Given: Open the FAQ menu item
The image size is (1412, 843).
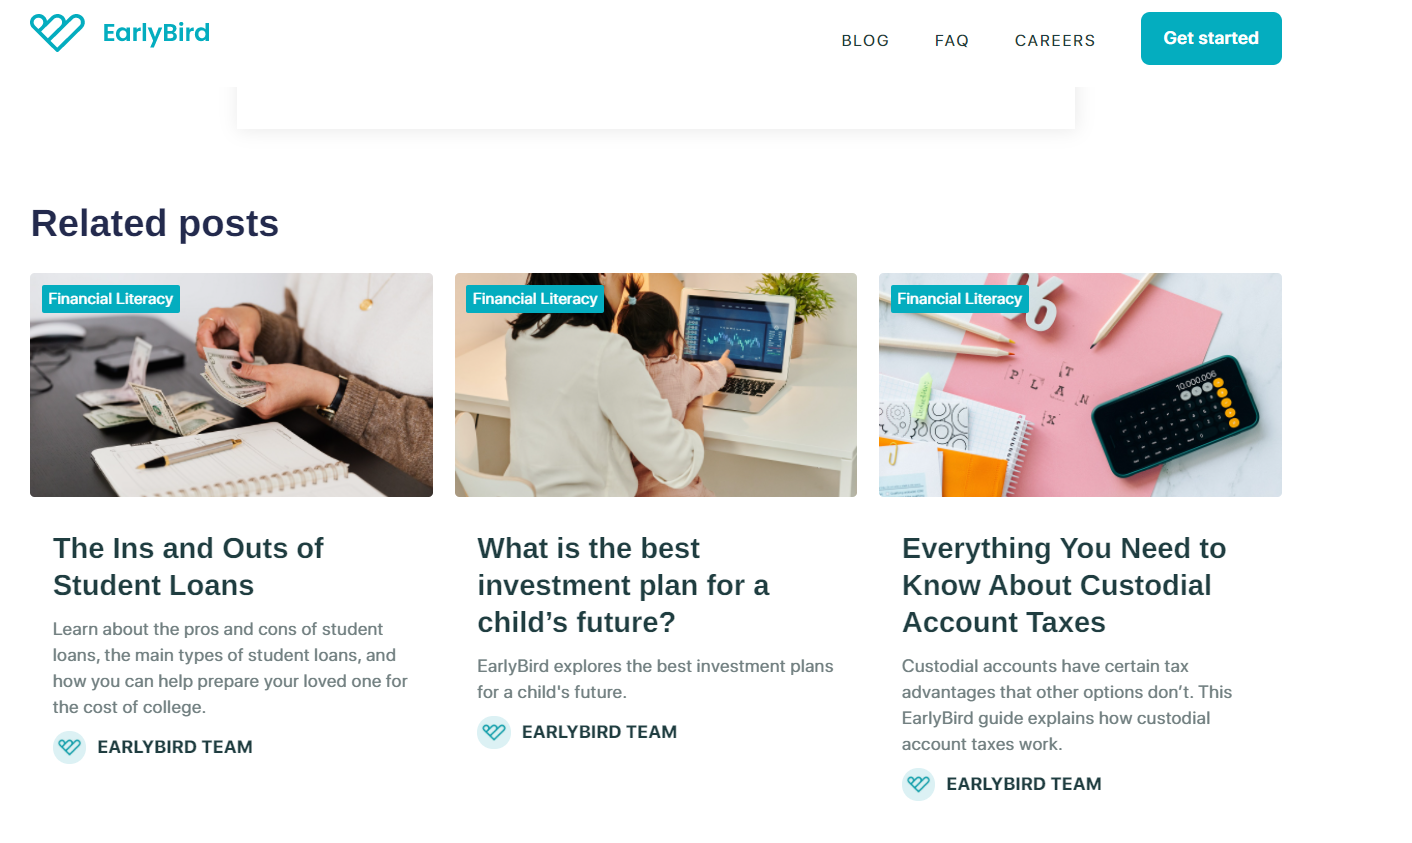Looking at the screenshot, I should coord(952,41).
